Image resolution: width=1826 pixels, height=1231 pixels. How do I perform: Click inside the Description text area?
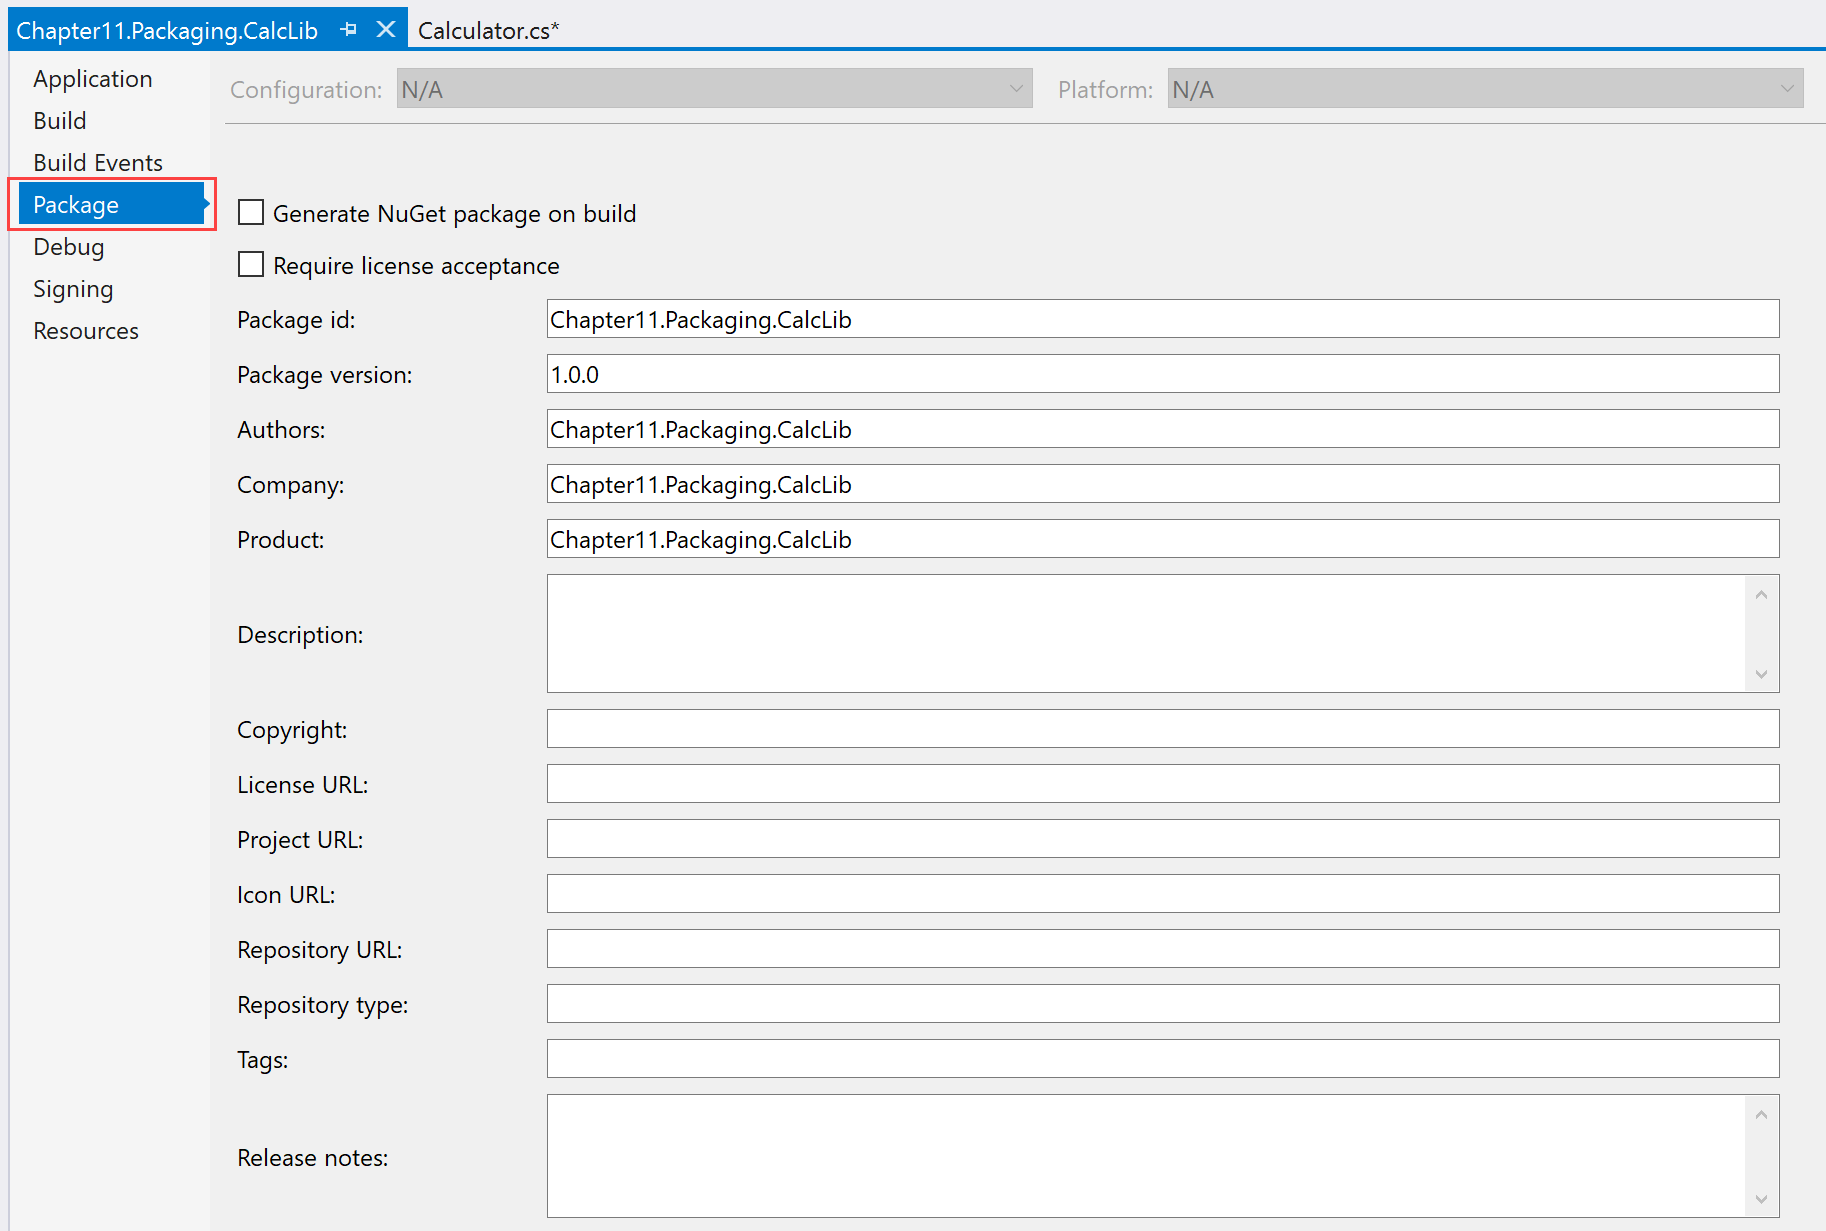1146,633
